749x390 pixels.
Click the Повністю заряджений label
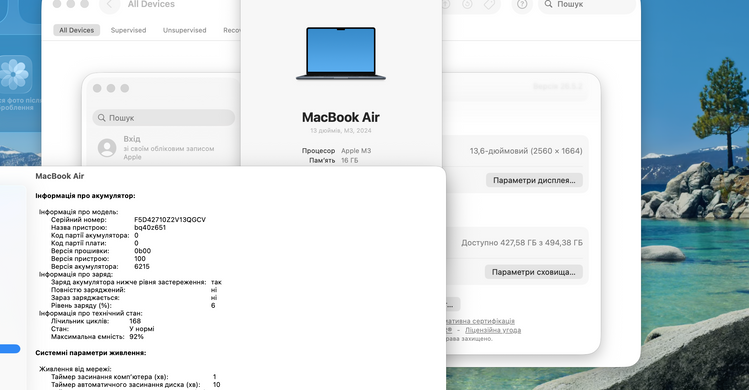point(88,290)
